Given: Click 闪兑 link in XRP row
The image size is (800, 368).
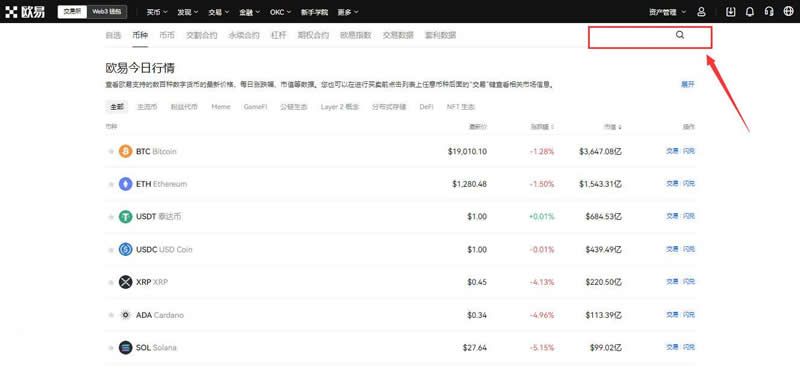Looking at the screenshot, I should point(689,282).
